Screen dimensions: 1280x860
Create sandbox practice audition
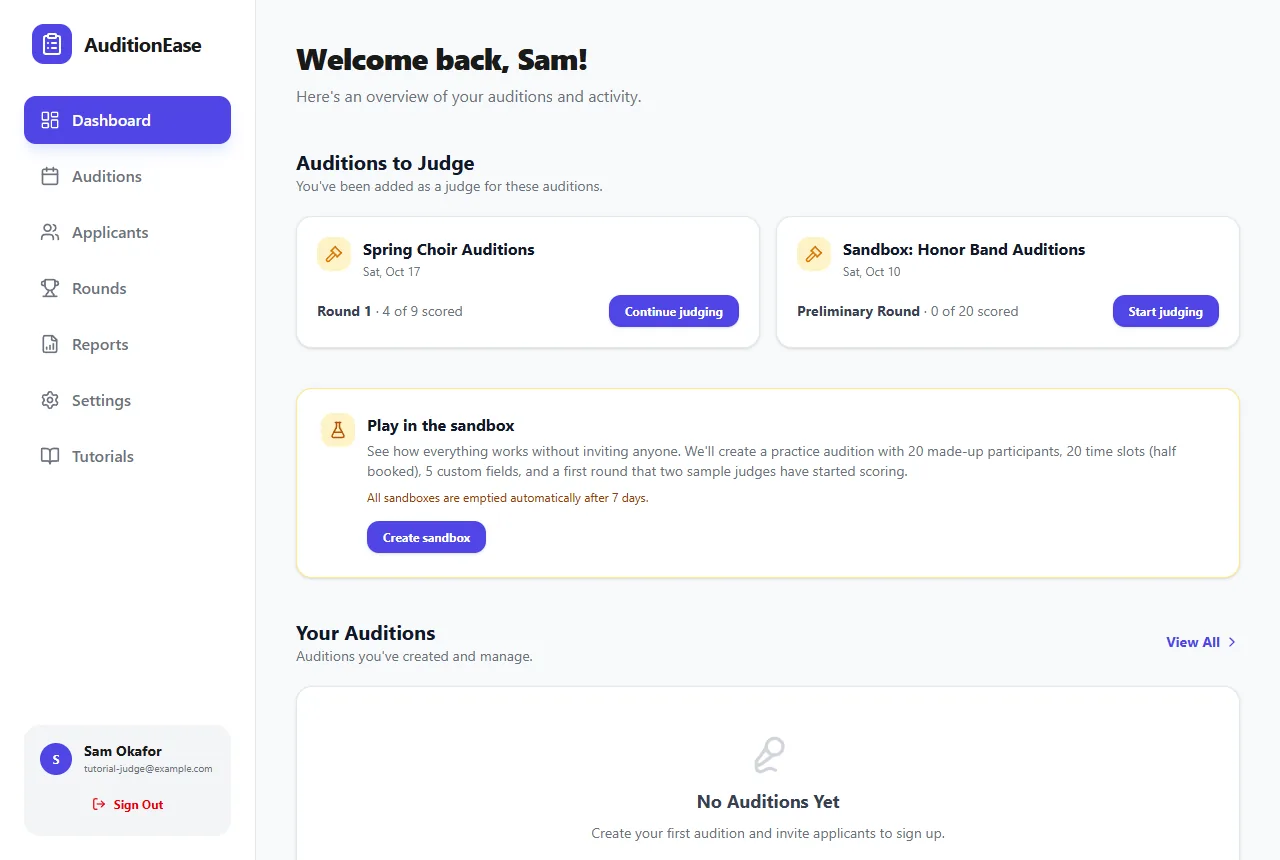[x=426, y=537]
